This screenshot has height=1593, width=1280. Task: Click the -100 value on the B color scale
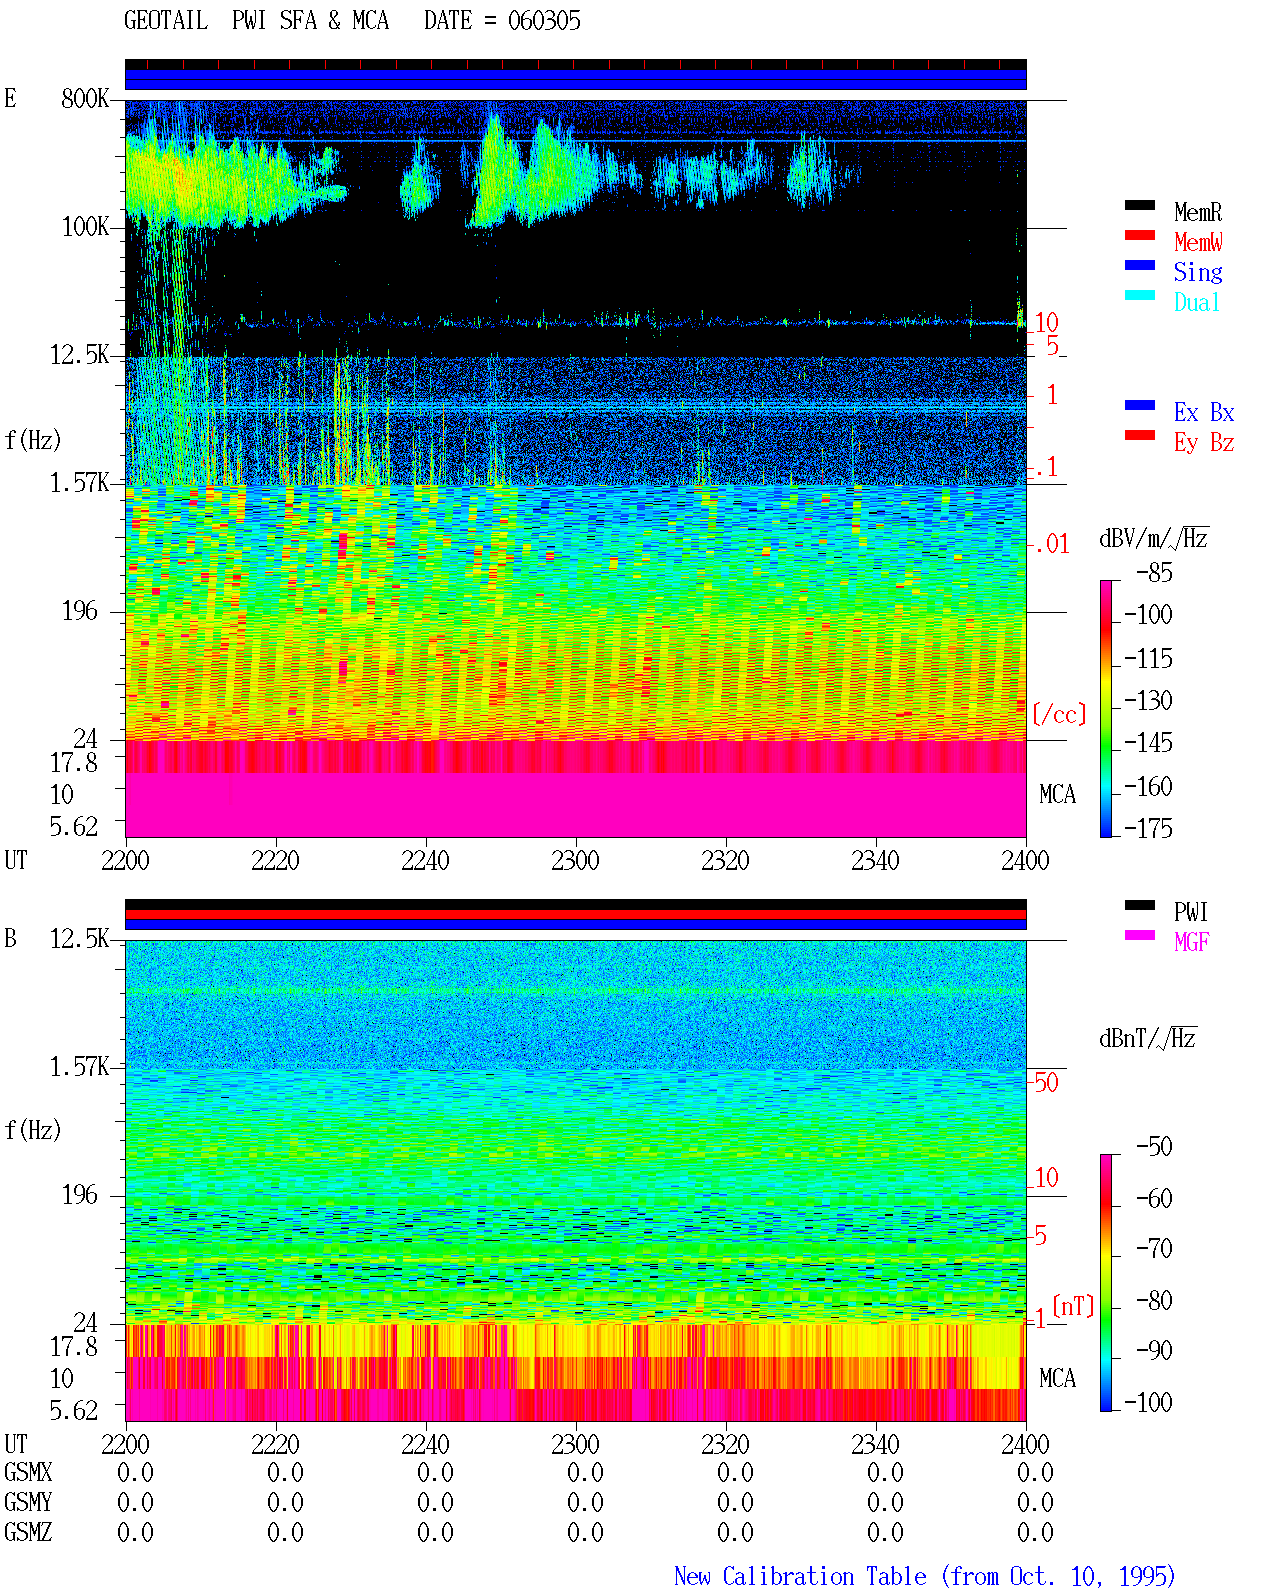pos(1148,1402)
